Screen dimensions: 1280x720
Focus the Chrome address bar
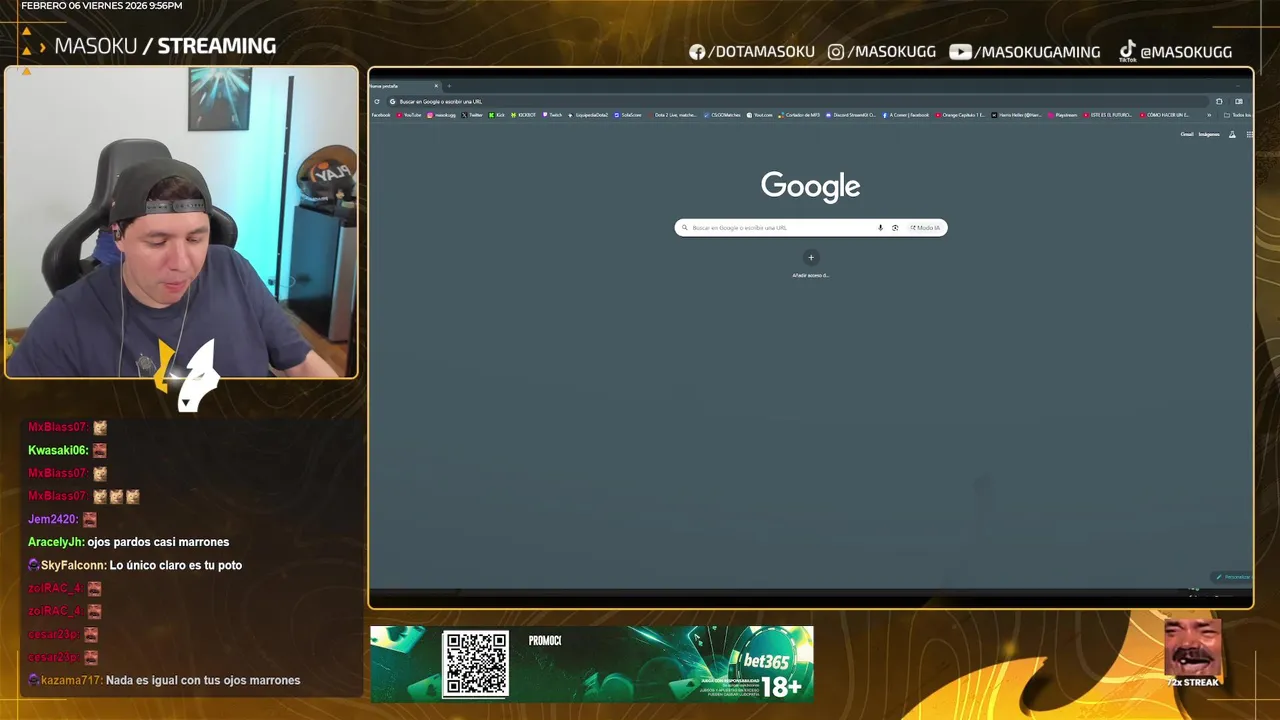(800, 101)
